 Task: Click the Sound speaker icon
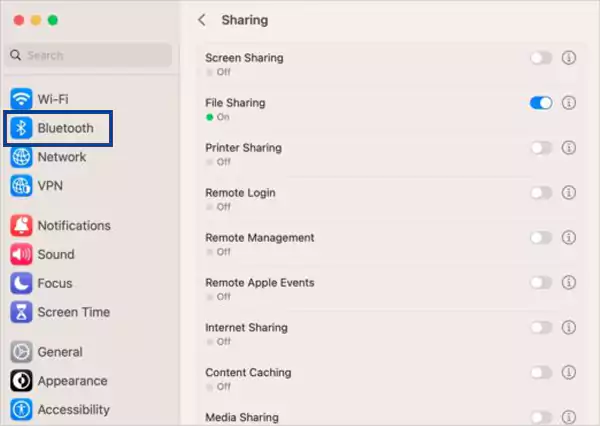click(21, 254)
